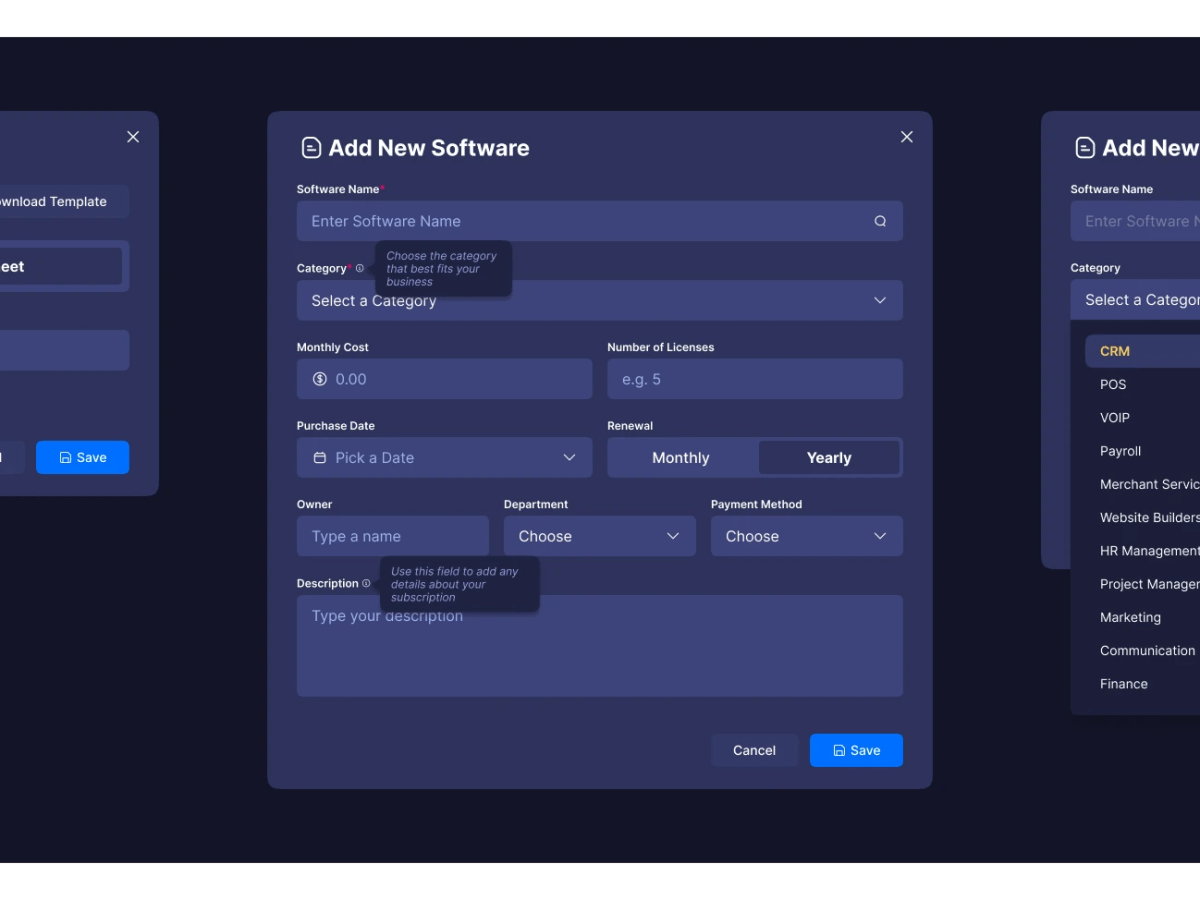Close the left partial dialog

(x=133, y=137)
